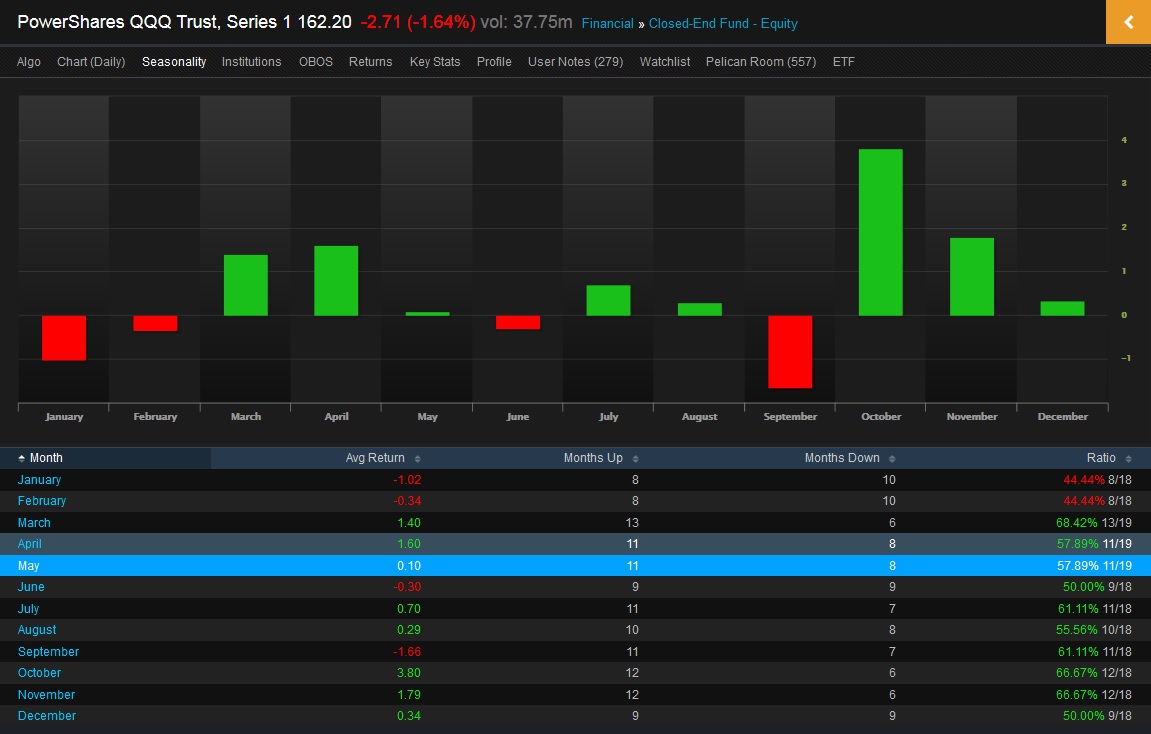Click the orange back arrow button
This screenshot has width=1151, height=734.
coord(1128,22)
